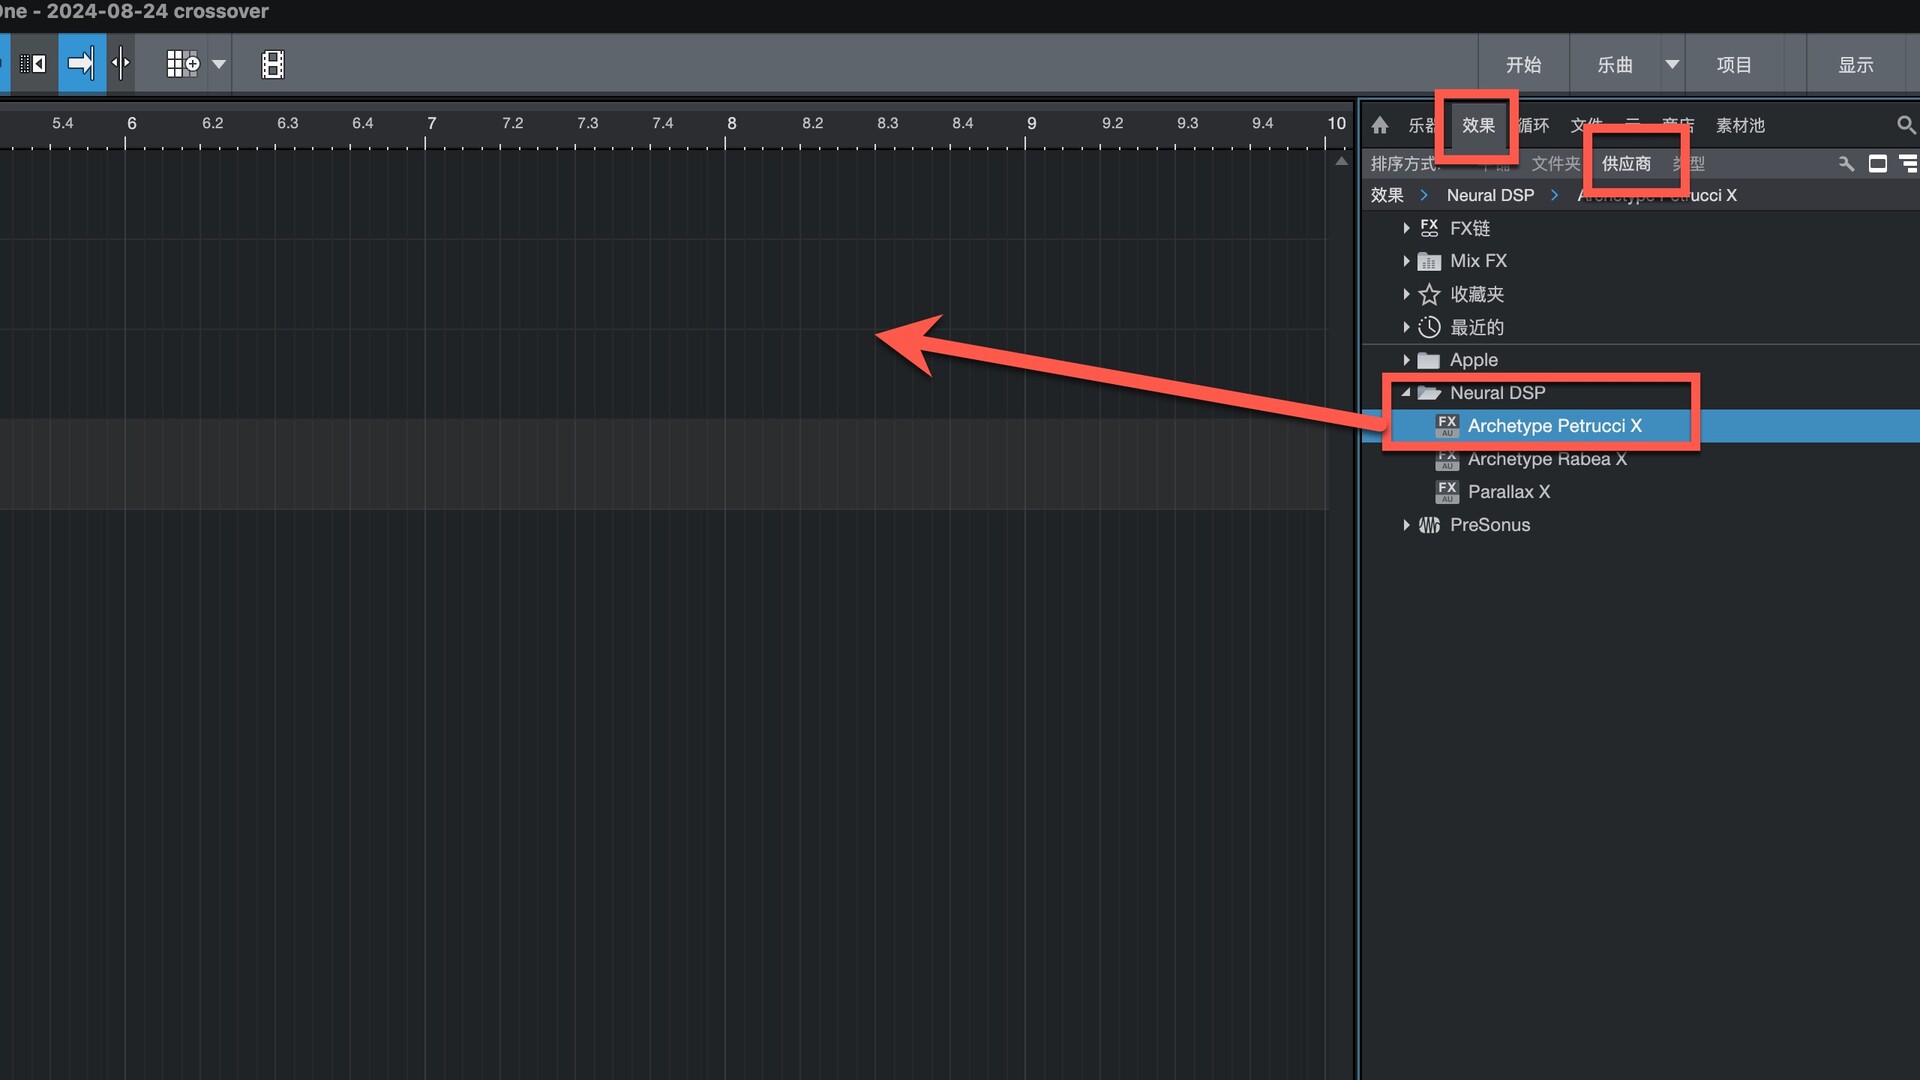Toggle the autoscroll arrow button in toolbar
This screenshot has height=1080, width=1920.
tap(81, 64)
